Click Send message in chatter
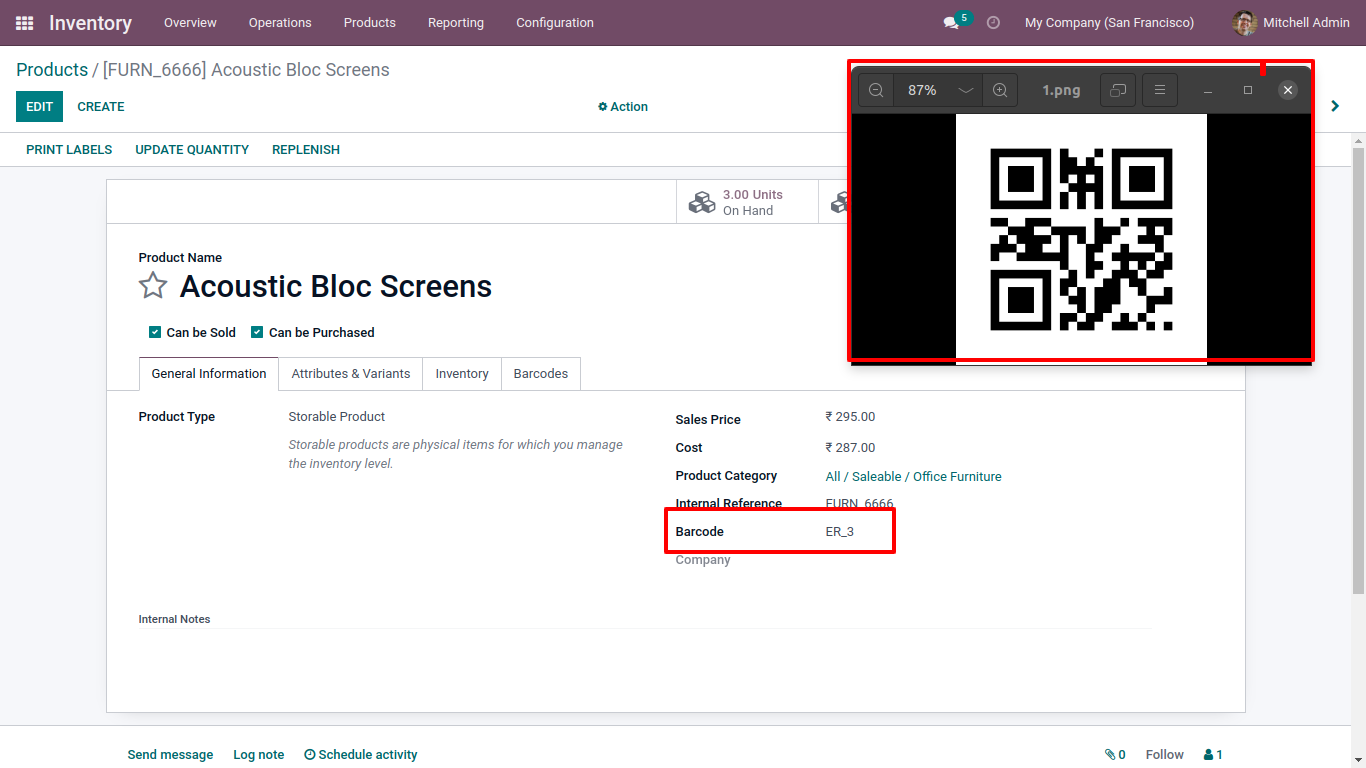 coord(170,755)
